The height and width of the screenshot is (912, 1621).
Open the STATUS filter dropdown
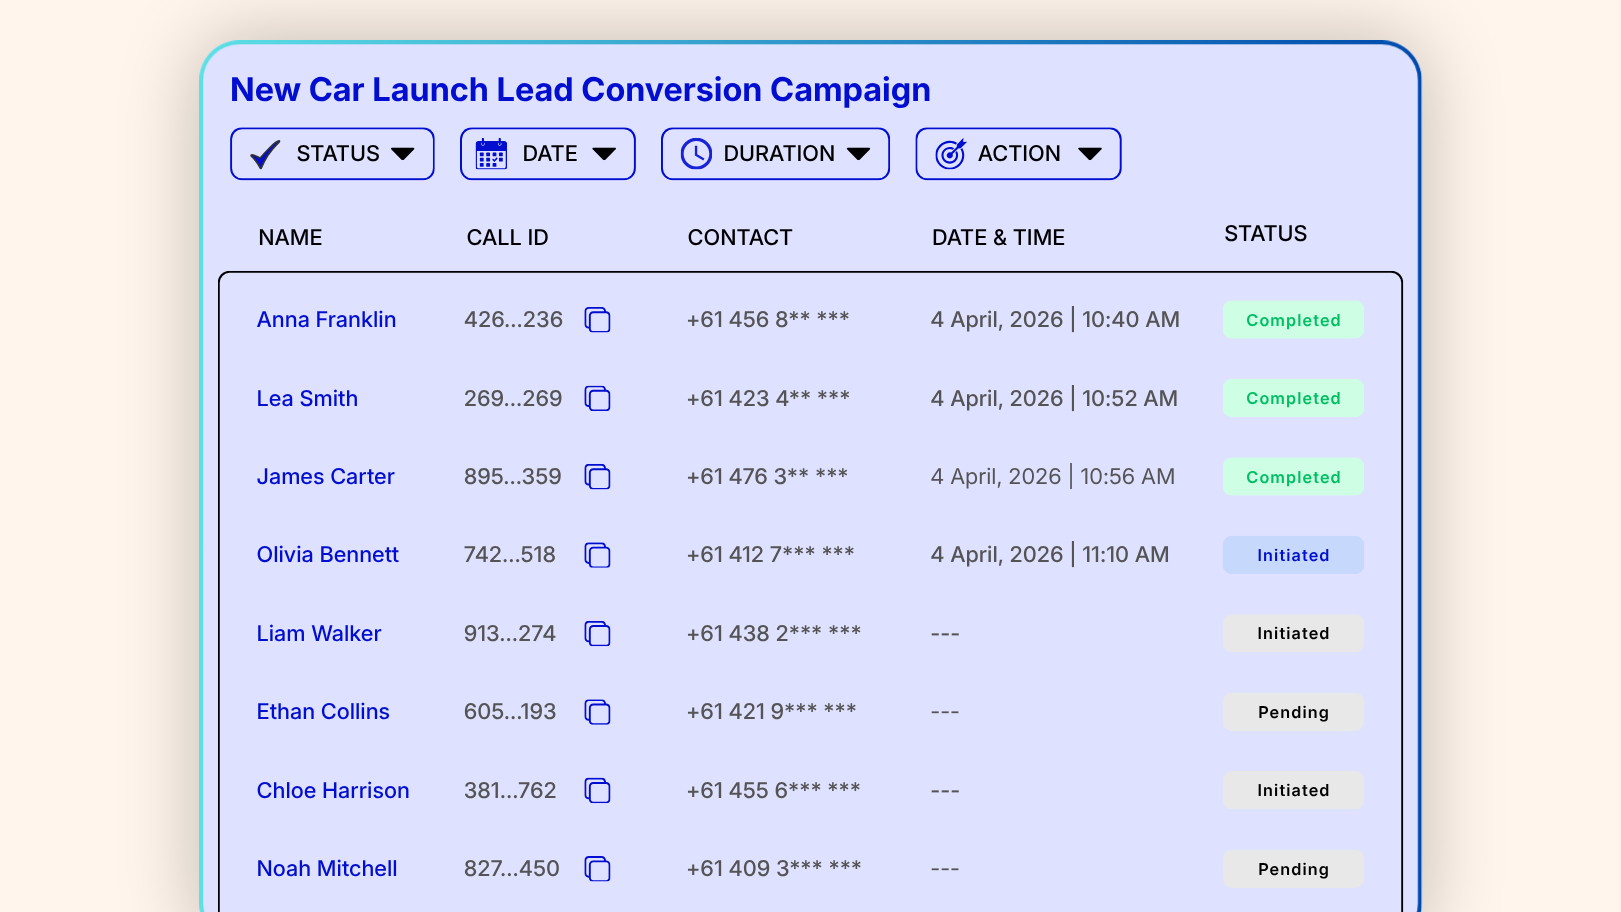(332, 154)
